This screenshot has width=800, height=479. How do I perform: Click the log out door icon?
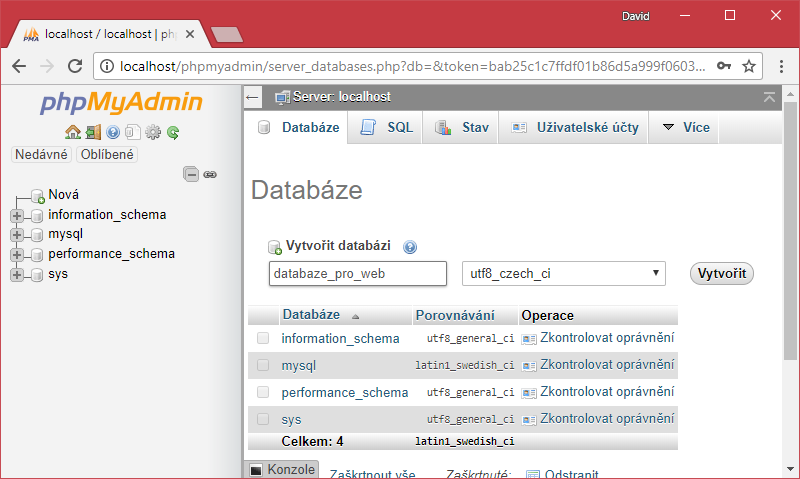point(93,133)
